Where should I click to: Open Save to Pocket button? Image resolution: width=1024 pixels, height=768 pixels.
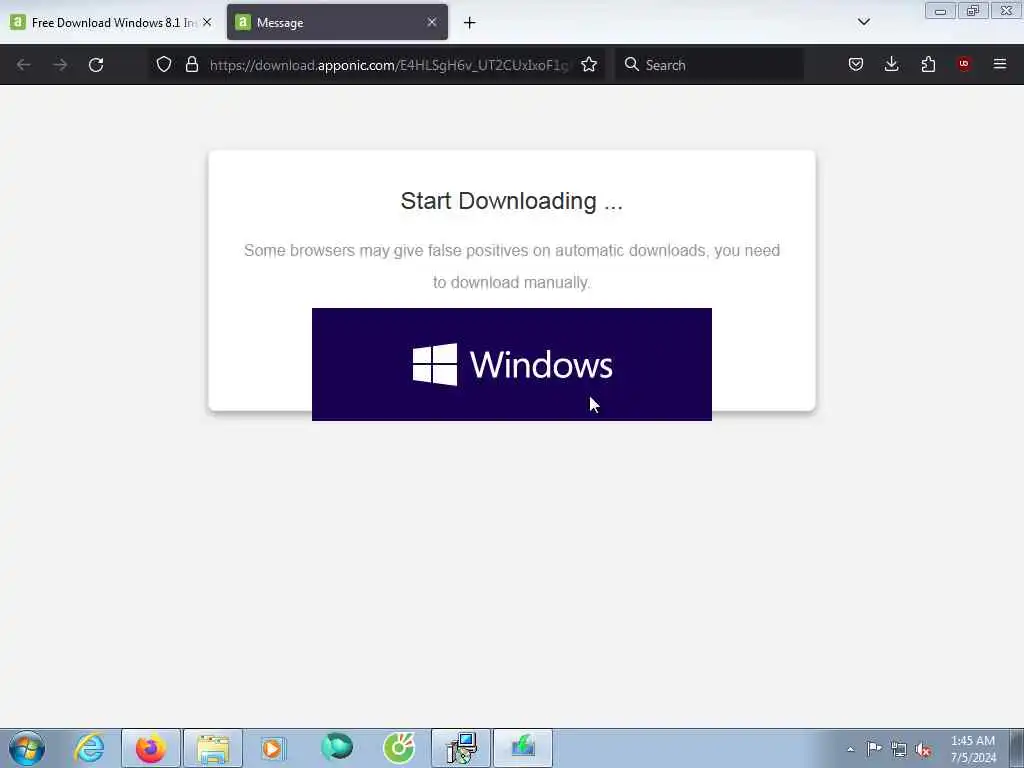(856, 64)
